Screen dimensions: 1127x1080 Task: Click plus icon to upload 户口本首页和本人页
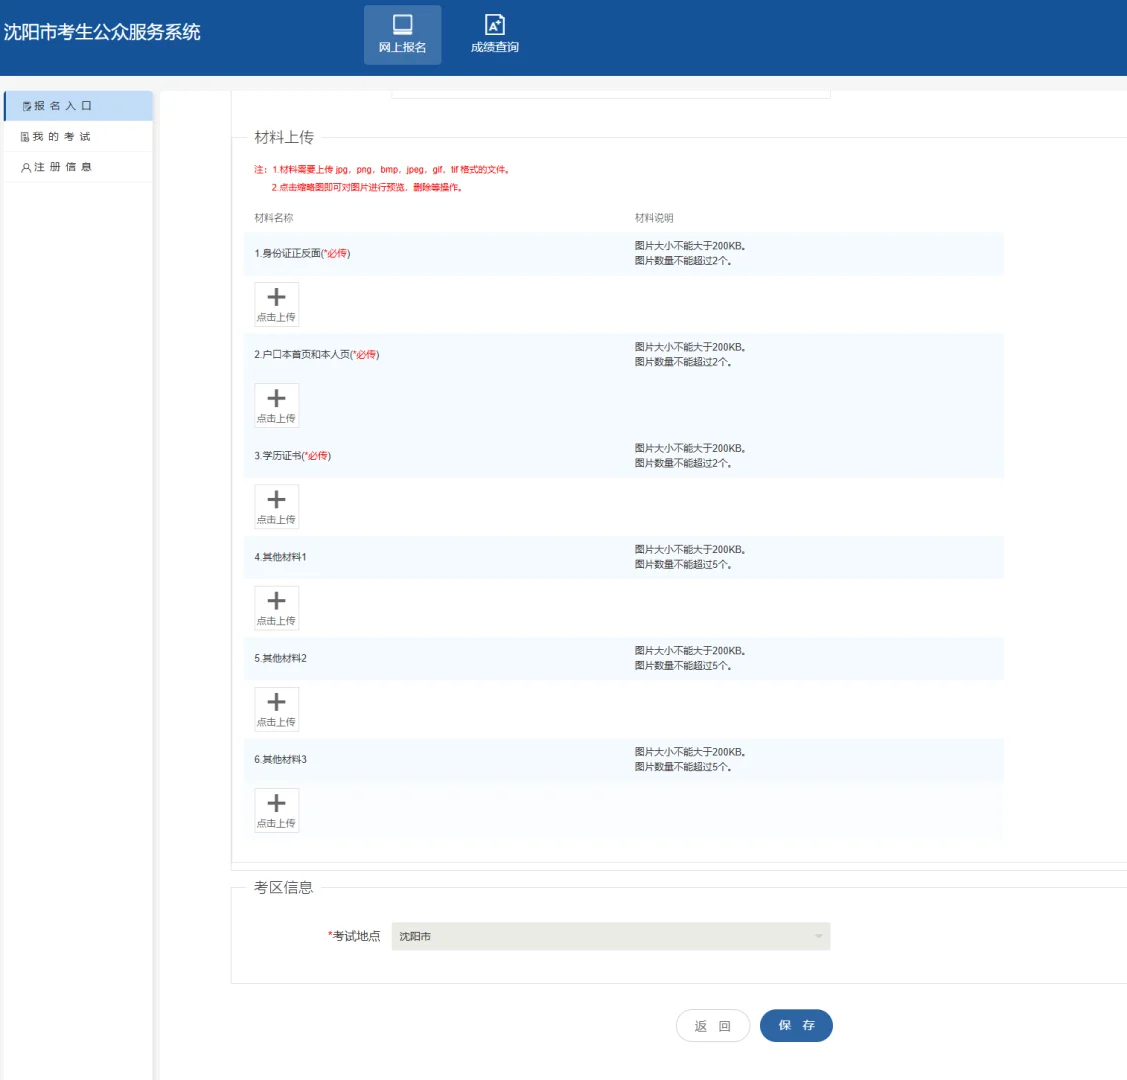(x=276, y=399)
